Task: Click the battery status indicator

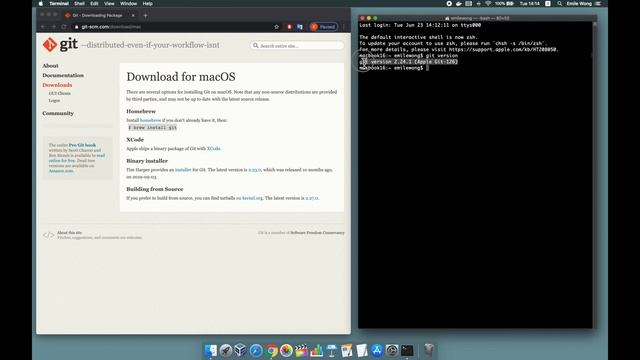Action: [504, 3]
